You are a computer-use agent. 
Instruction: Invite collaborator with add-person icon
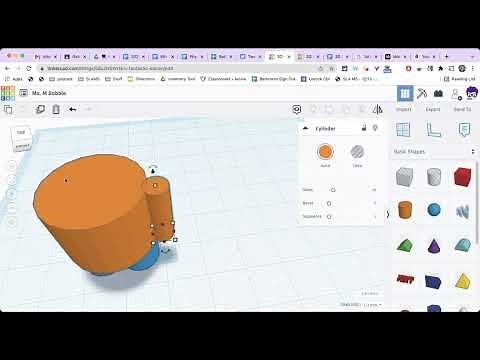[456, 94]
